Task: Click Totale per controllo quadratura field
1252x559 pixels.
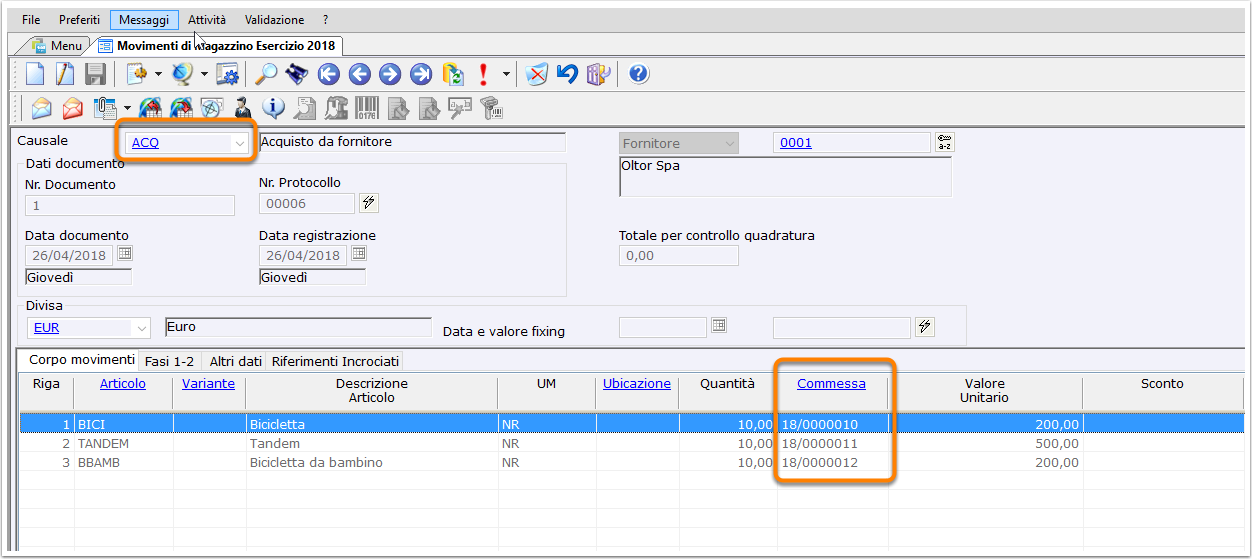Action: click(678, 256)
